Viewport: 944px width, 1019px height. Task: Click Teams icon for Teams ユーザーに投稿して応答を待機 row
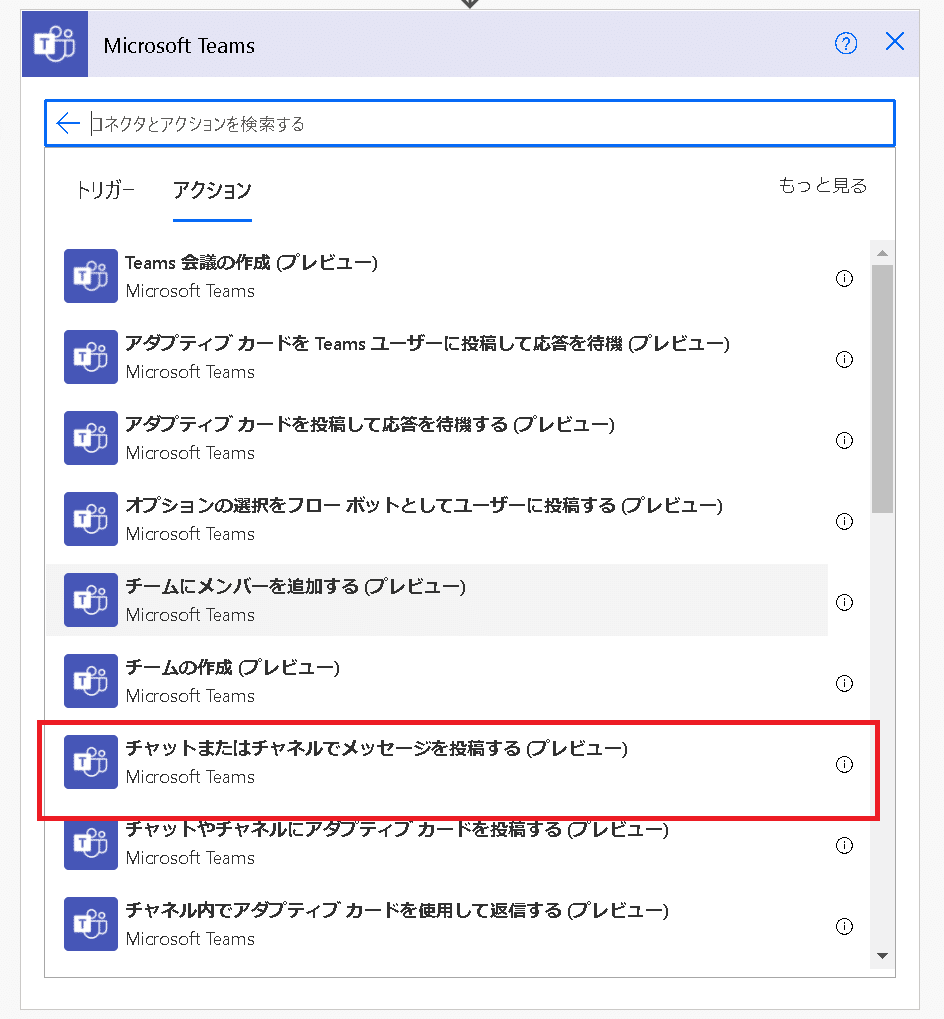[x=91, y=357]
